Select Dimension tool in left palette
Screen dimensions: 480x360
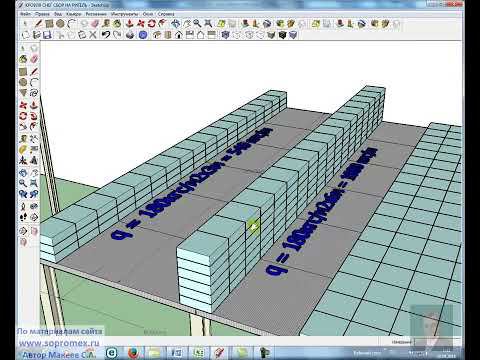(x=34, y=138)
